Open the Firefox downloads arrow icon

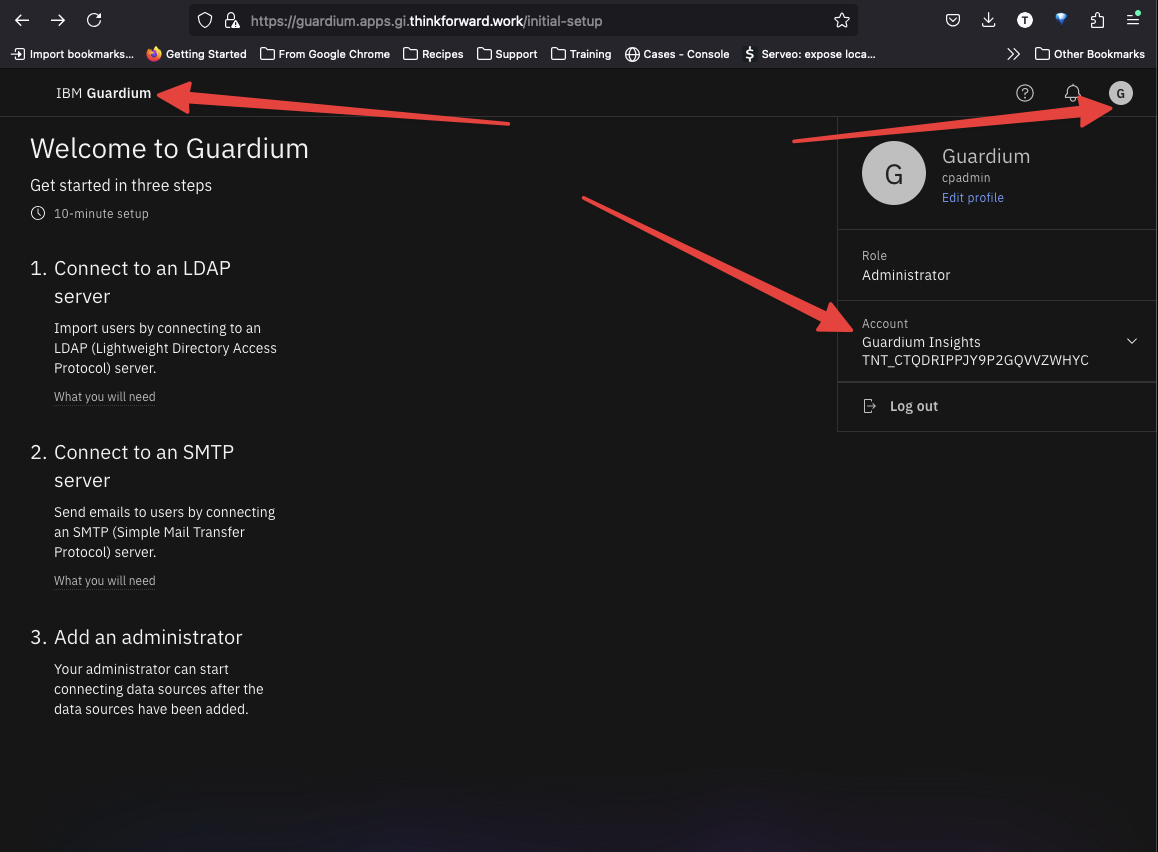pos(988,20)
